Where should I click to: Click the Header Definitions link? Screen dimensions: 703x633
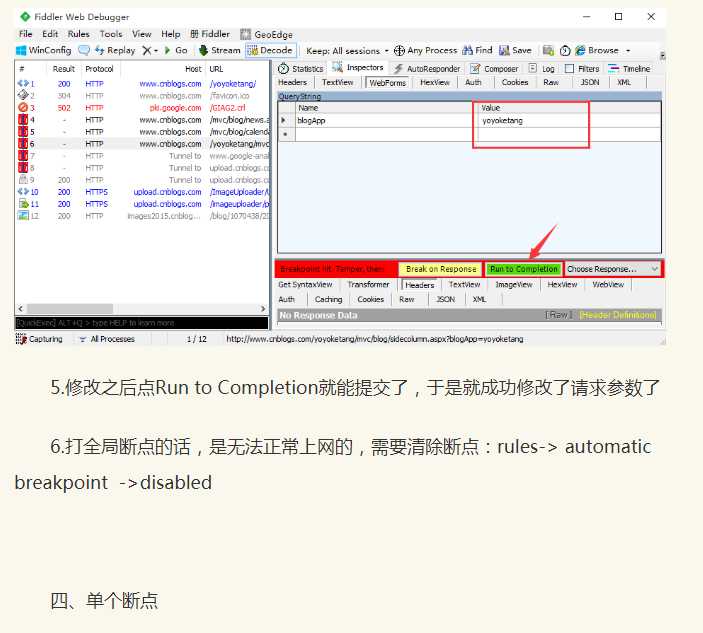(618, 315)
